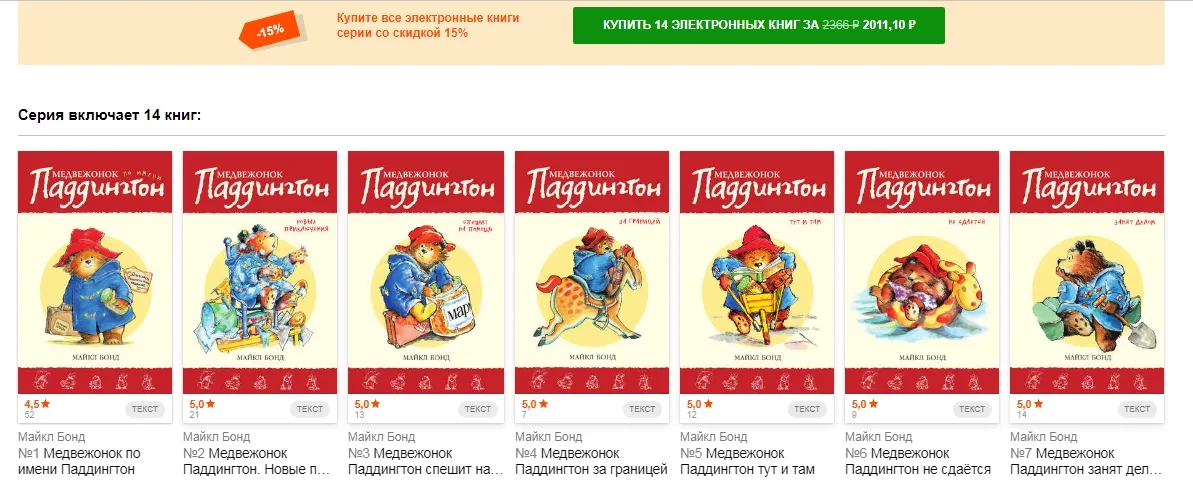Open book №1 cover with Paddington holding suitcase
Screen dimensions: 1193x485
[95, 272]
